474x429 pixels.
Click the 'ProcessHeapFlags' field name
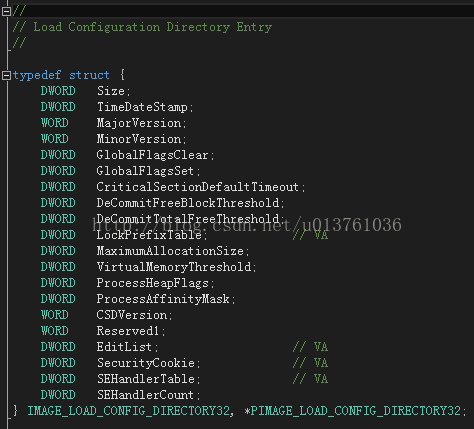click(x=153, y=283)
